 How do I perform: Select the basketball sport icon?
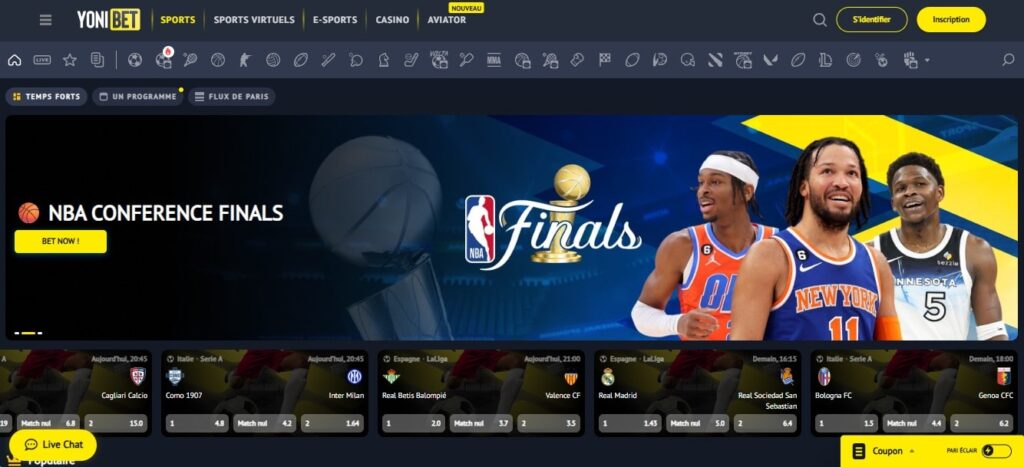[217, 60]
